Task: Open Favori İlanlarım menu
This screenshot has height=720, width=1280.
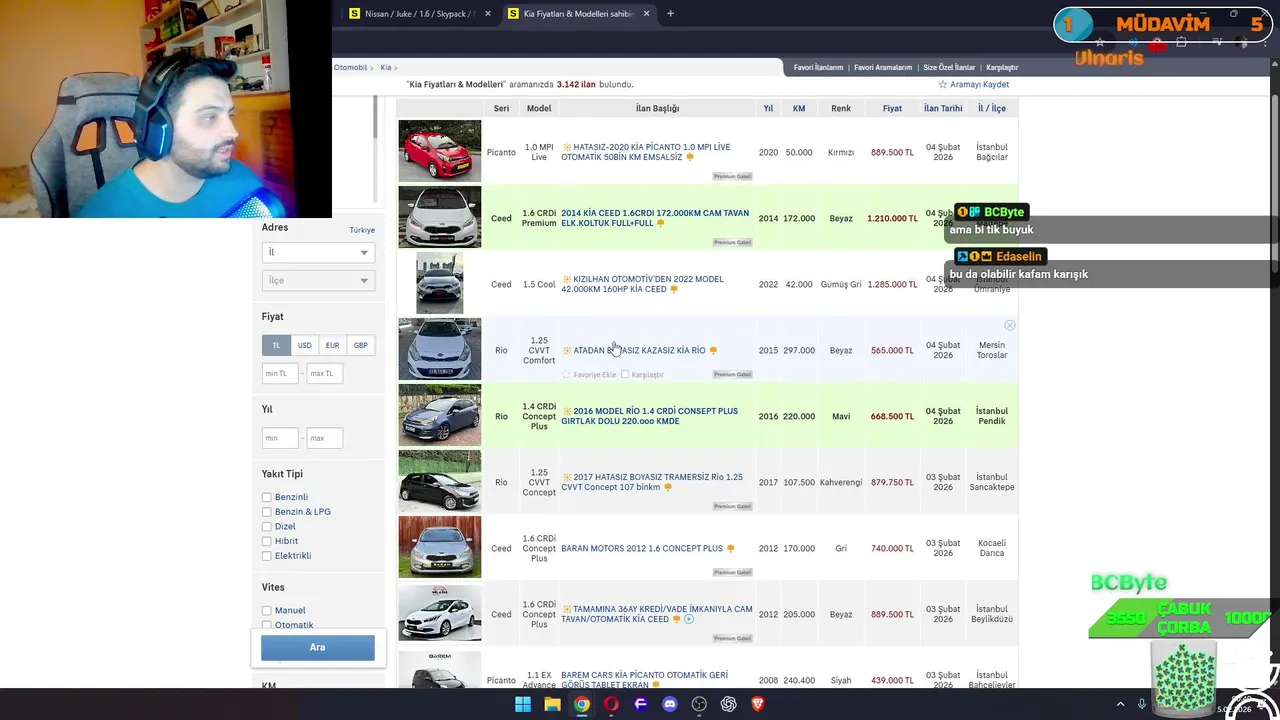Action: point(818,68)
